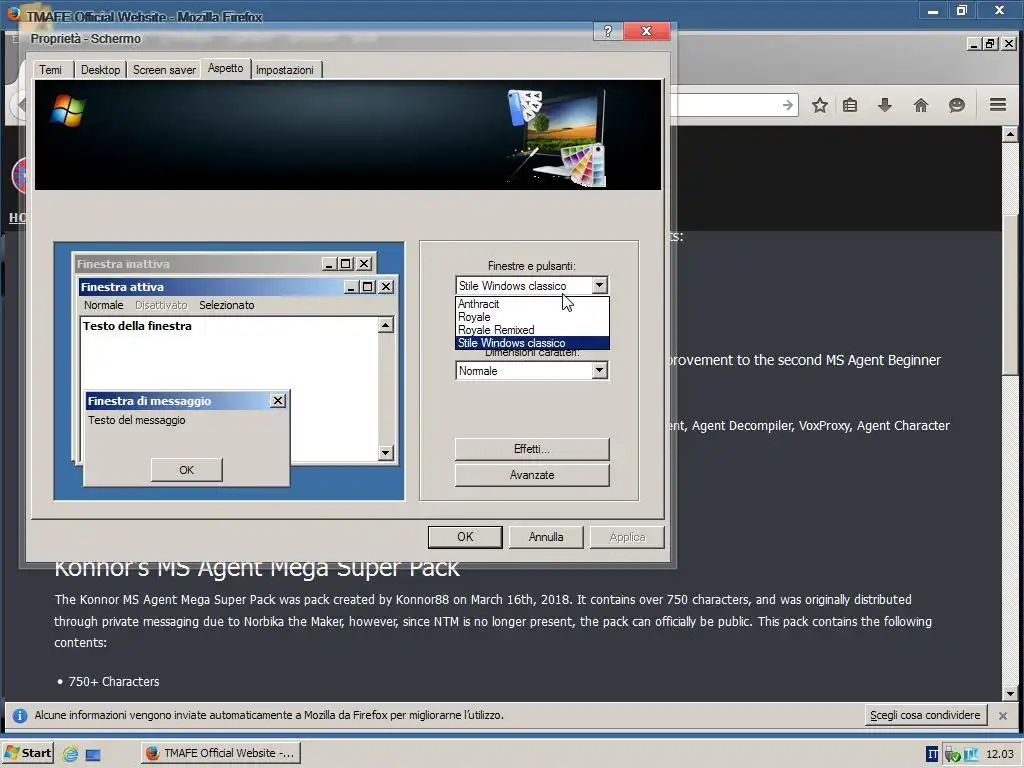Switch to TMAFE Official Website taskbar button

221,753
